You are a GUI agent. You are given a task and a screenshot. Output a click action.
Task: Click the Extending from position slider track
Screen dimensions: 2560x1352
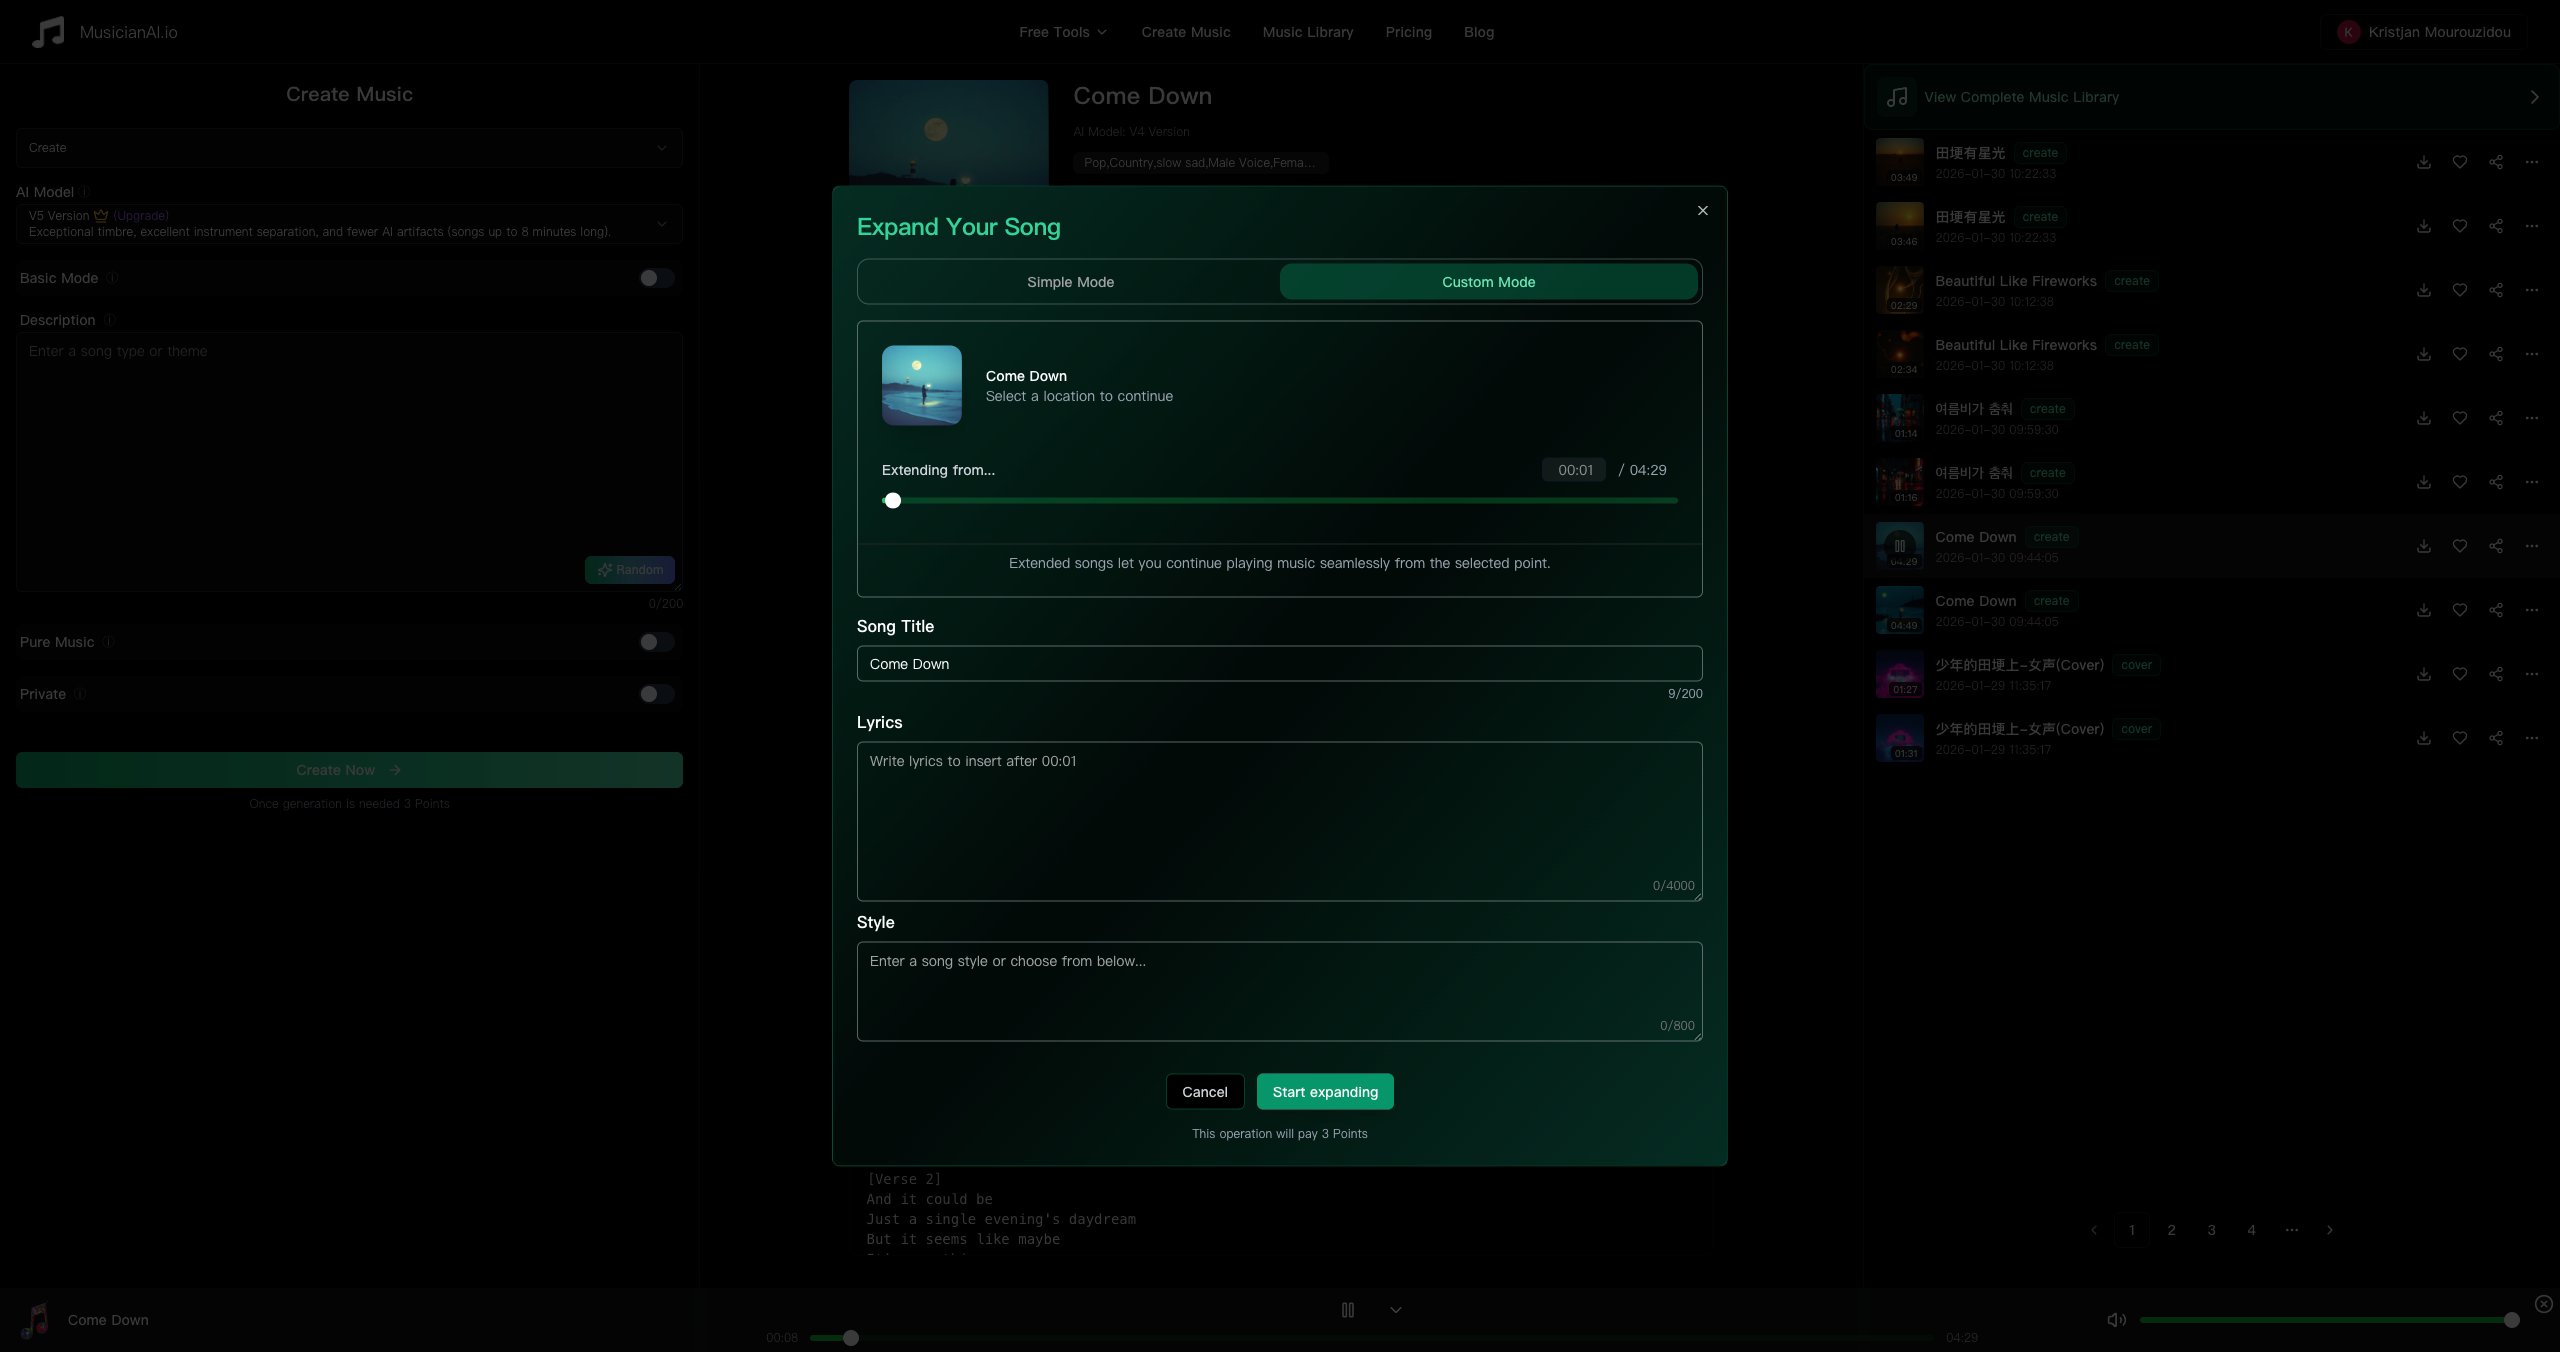coord(1280,501)
